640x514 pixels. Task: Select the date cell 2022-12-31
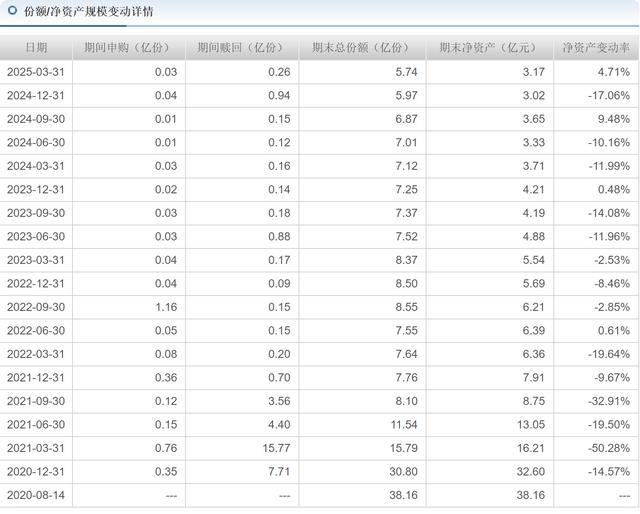(x=36, y=284)
